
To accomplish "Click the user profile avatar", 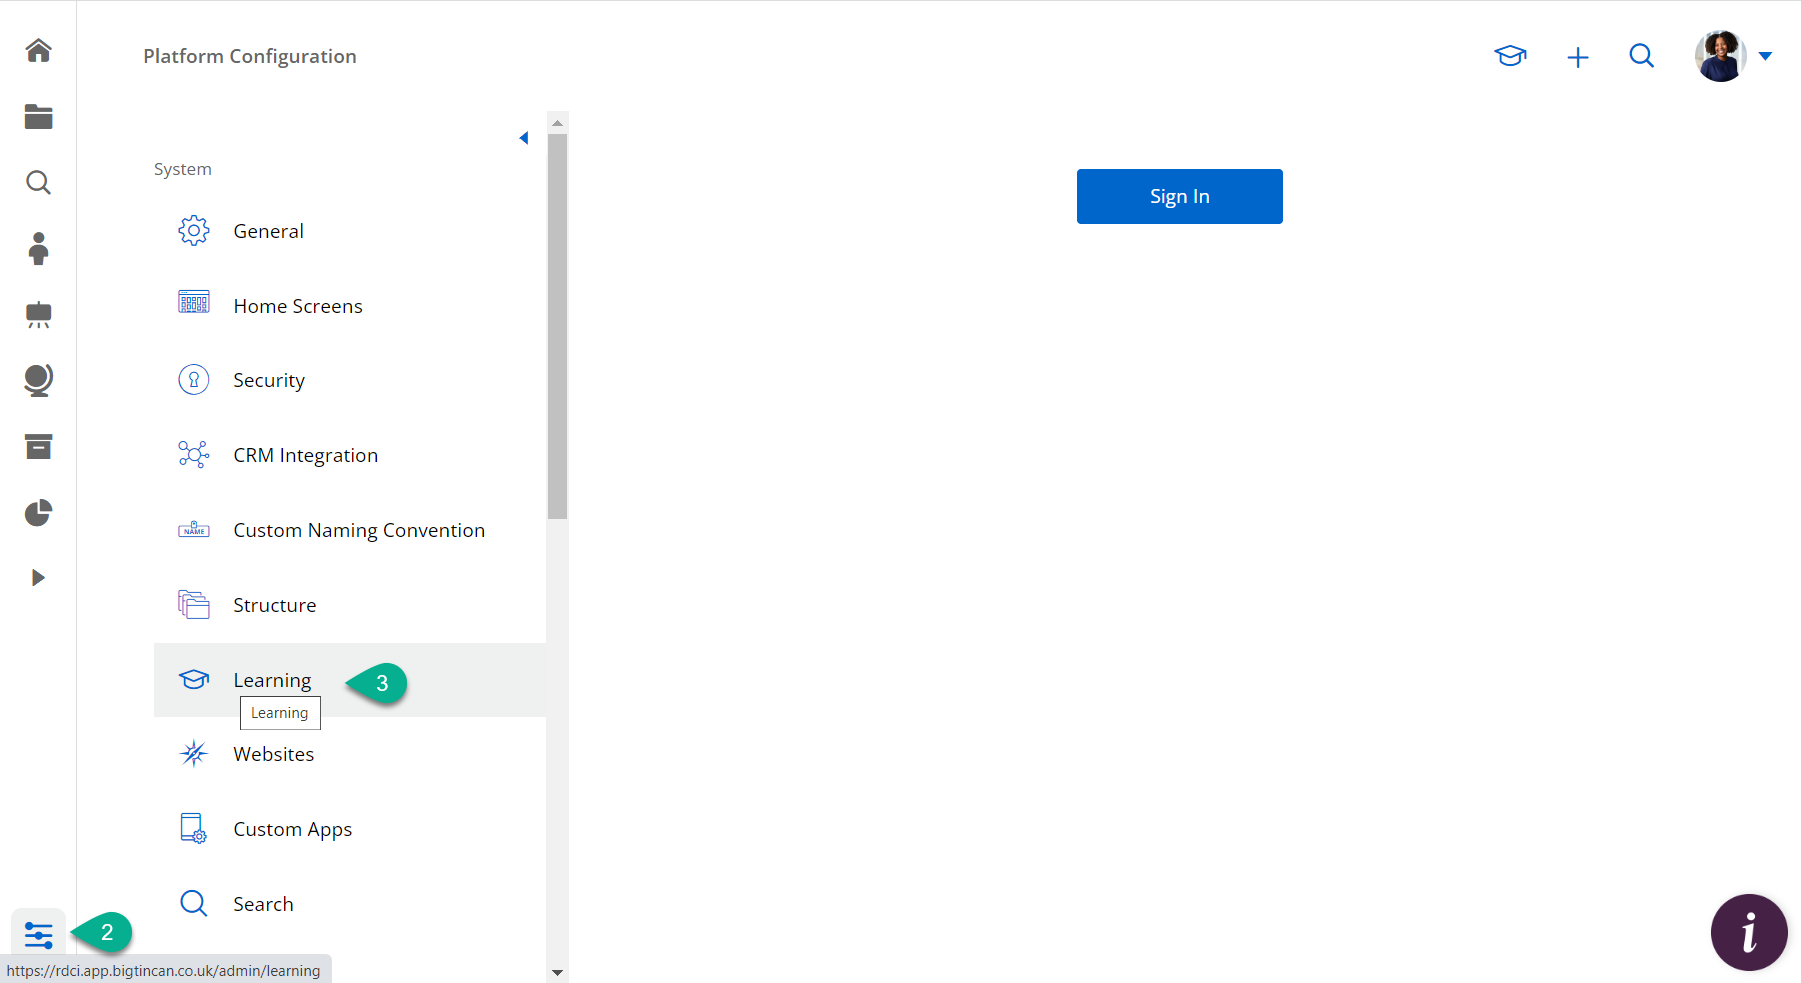I will pos(1720,56).
